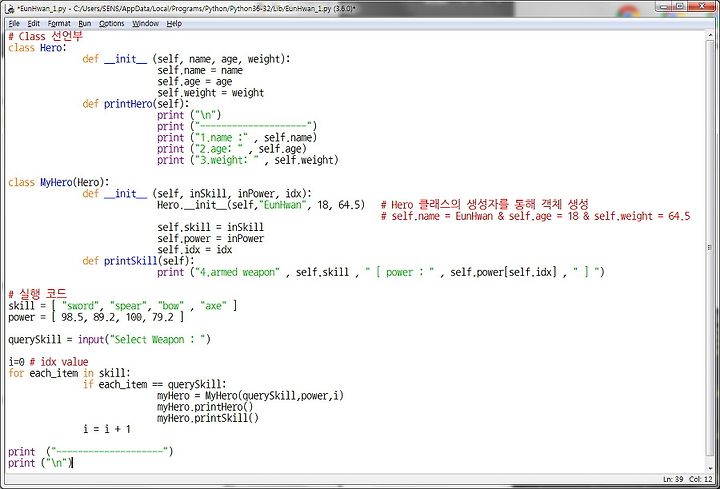Open the File menu
720x489 pixels.
pyautogui.click(x=14, y=23)
